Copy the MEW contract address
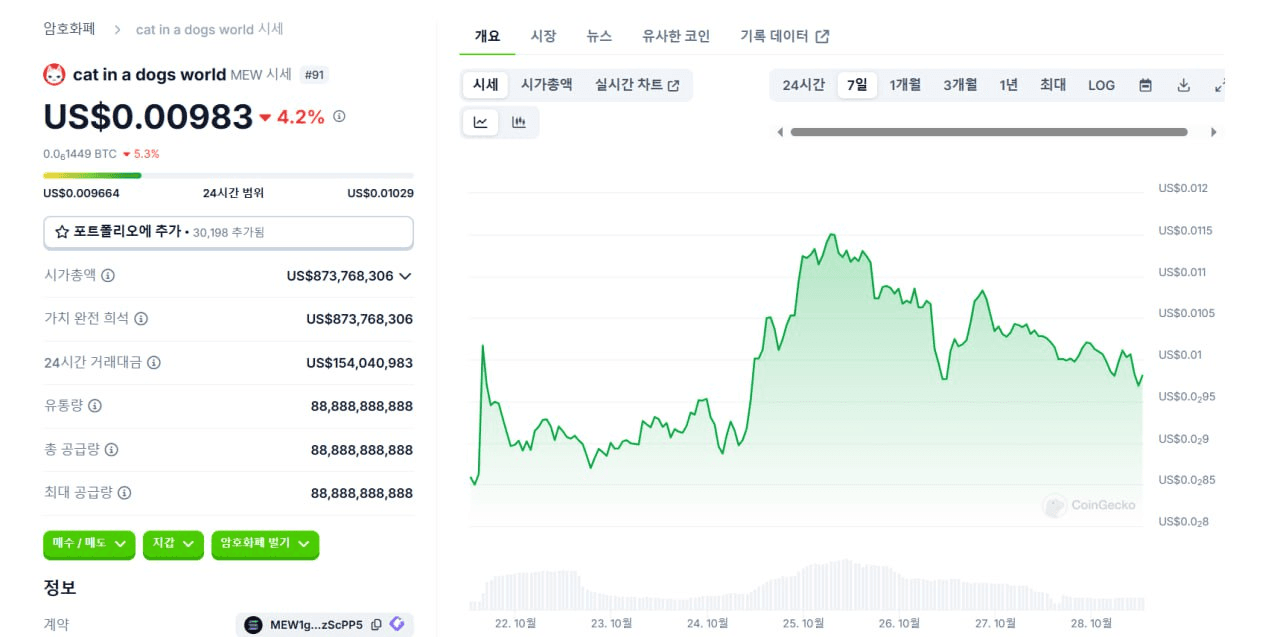 [x=376, y=625]
